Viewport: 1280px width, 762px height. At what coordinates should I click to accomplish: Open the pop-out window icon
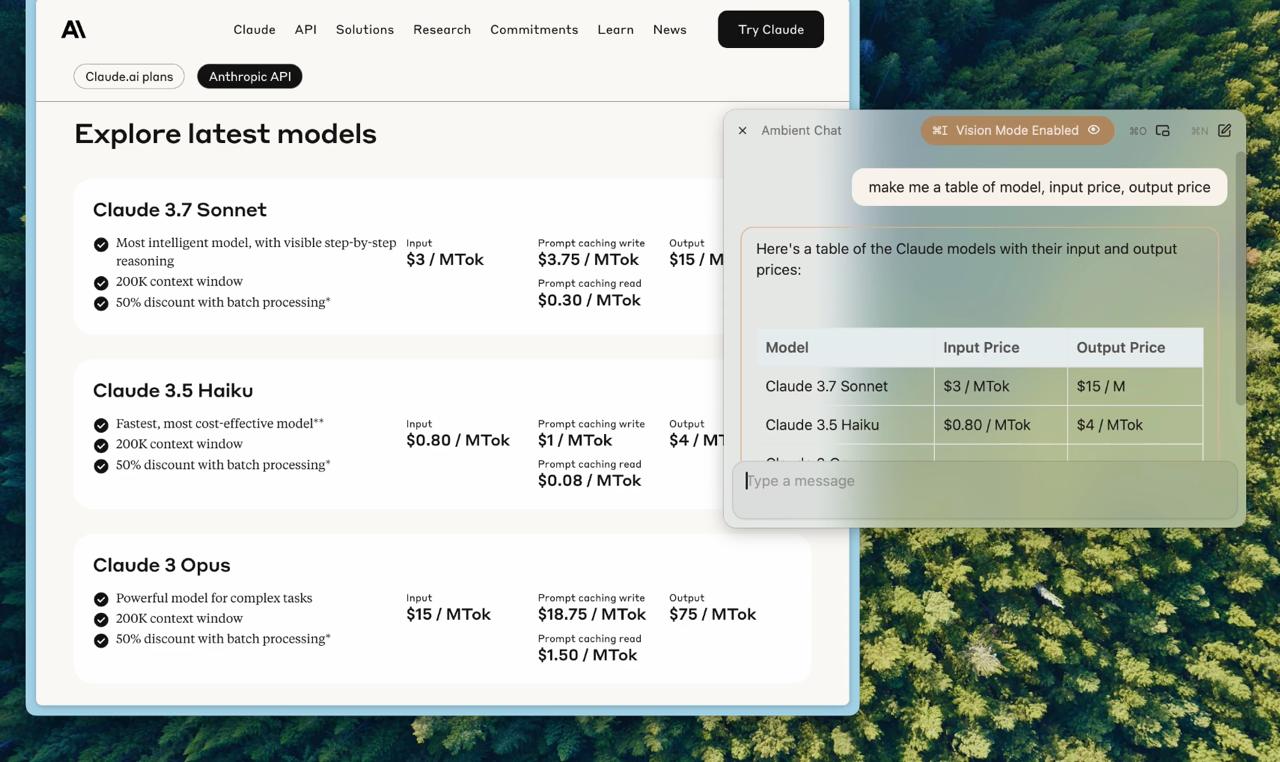tap(1163, 130)
